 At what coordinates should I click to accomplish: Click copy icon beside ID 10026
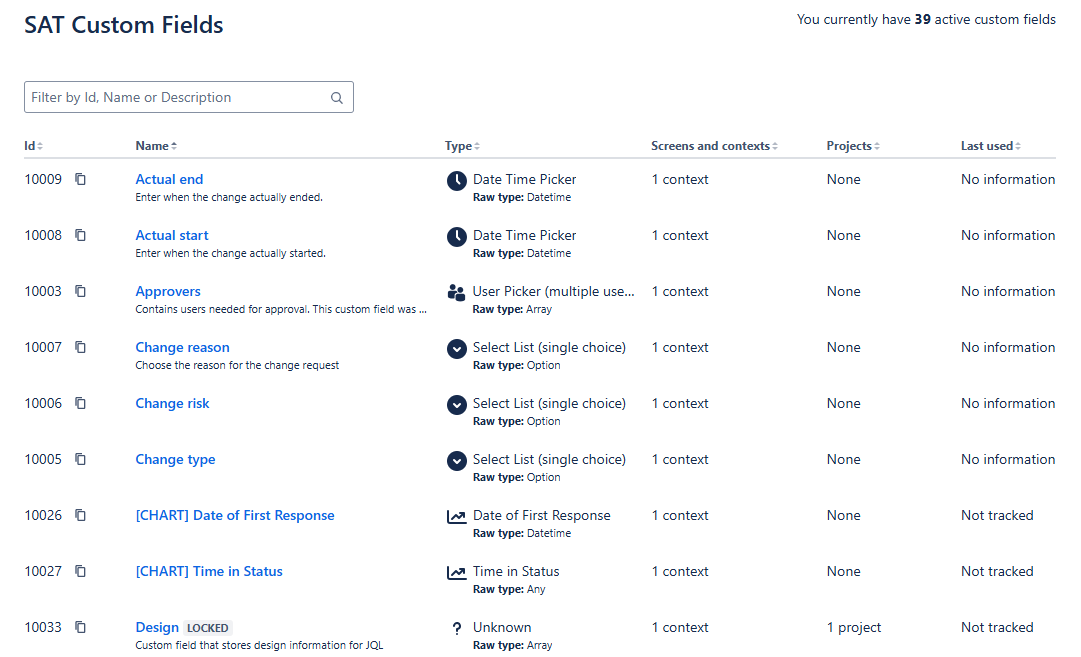point(81,516)
